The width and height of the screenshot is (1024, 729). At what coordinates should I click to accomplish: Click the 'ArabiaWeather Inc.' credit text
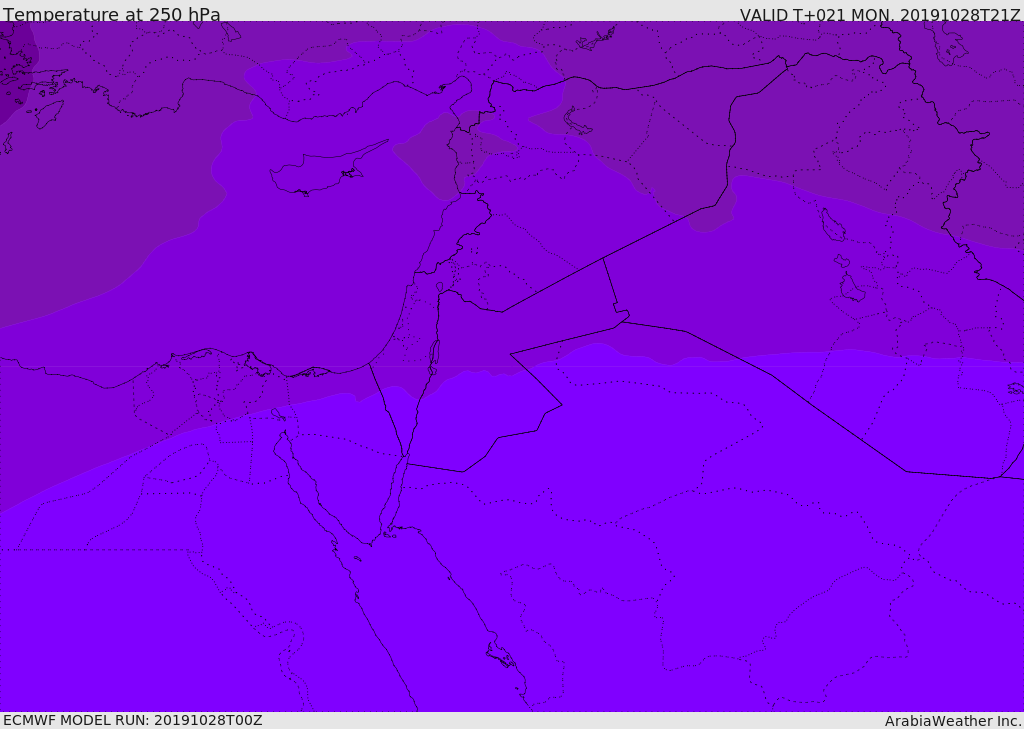[953, 721]
